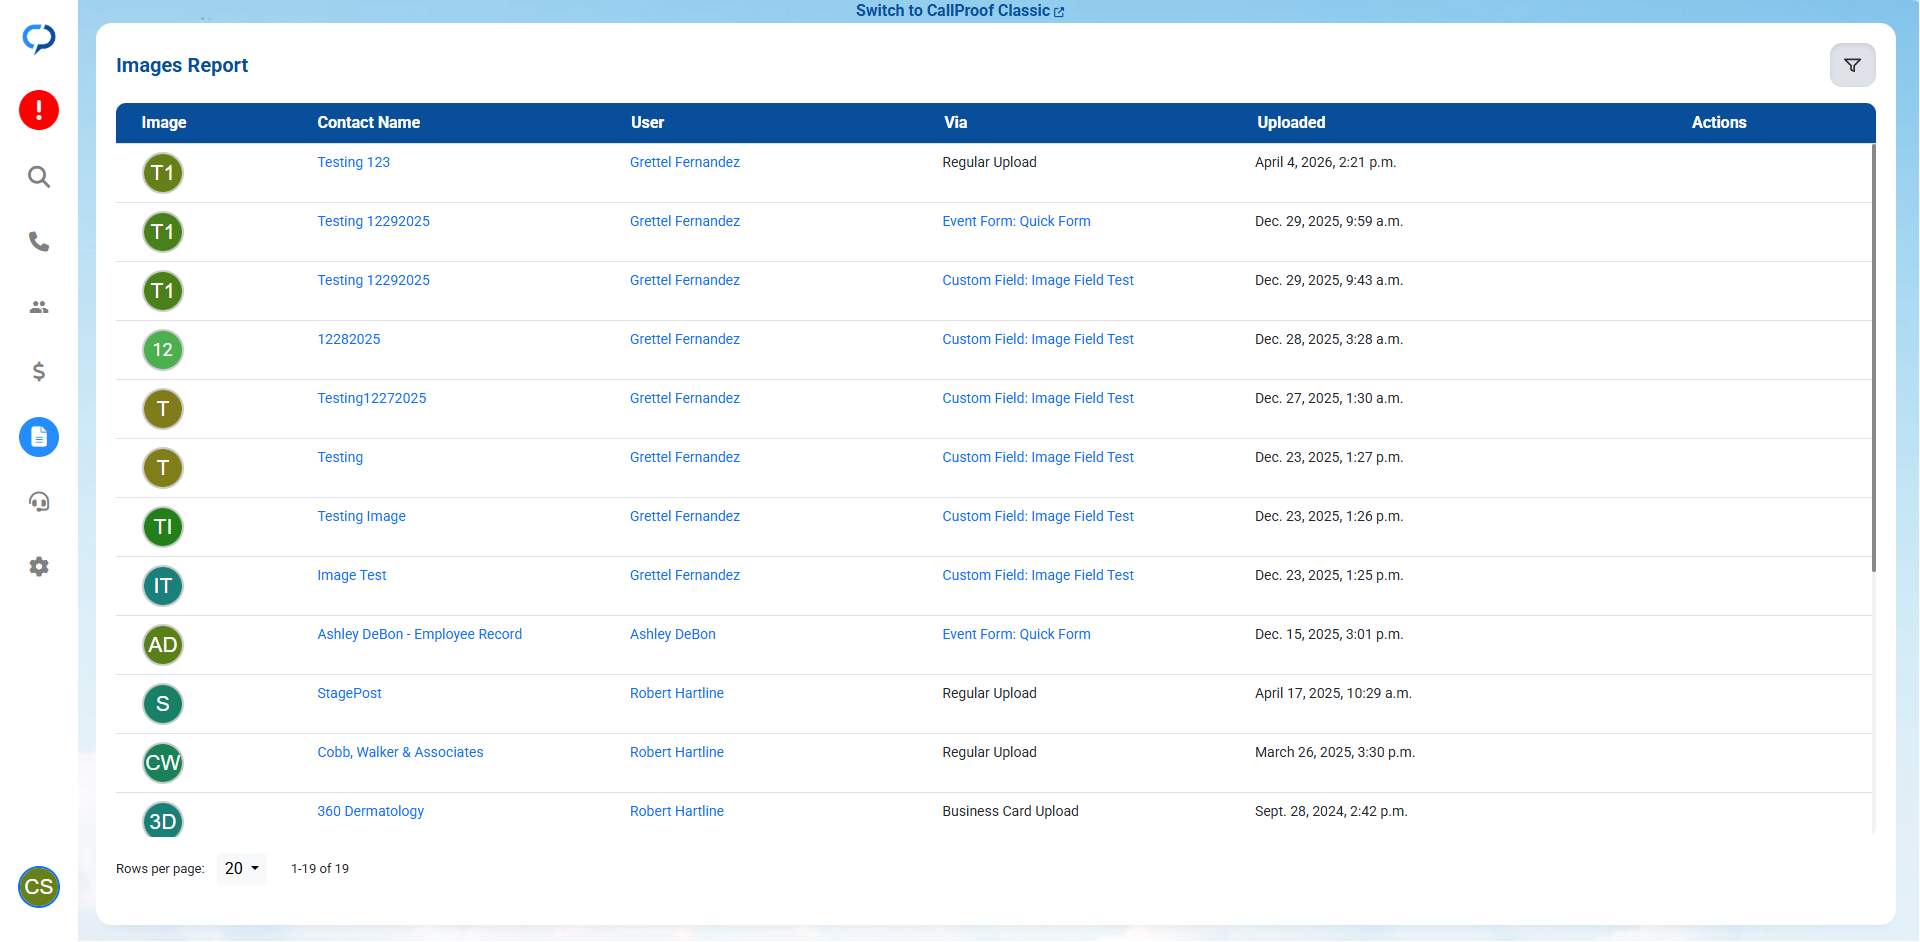Image resolution: width=1920 pixels, height=942 pixels.
Task: Open Event Form: Quick Form, Ashley DeBon row
Action: (x=1016, y=634)
